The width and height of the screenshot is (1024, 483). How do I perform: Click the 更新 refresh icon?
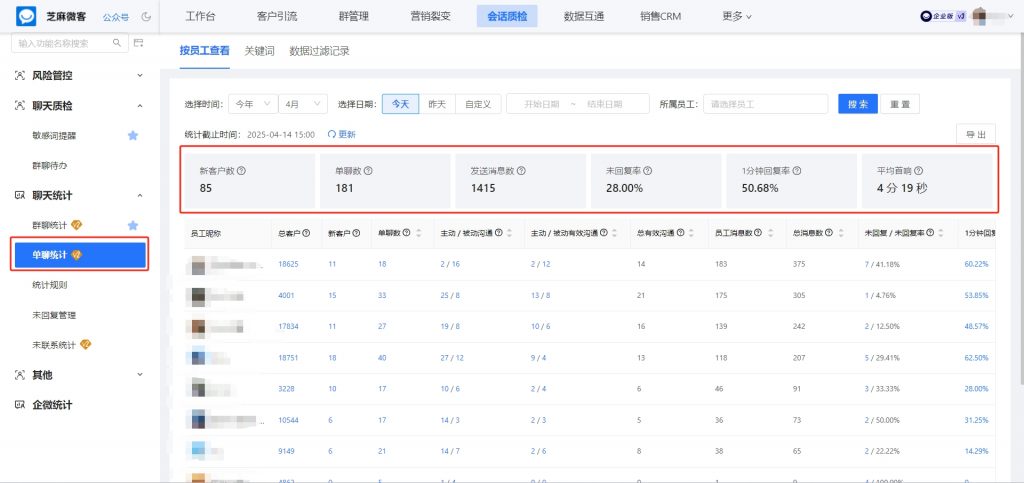(x=331, y=134)
